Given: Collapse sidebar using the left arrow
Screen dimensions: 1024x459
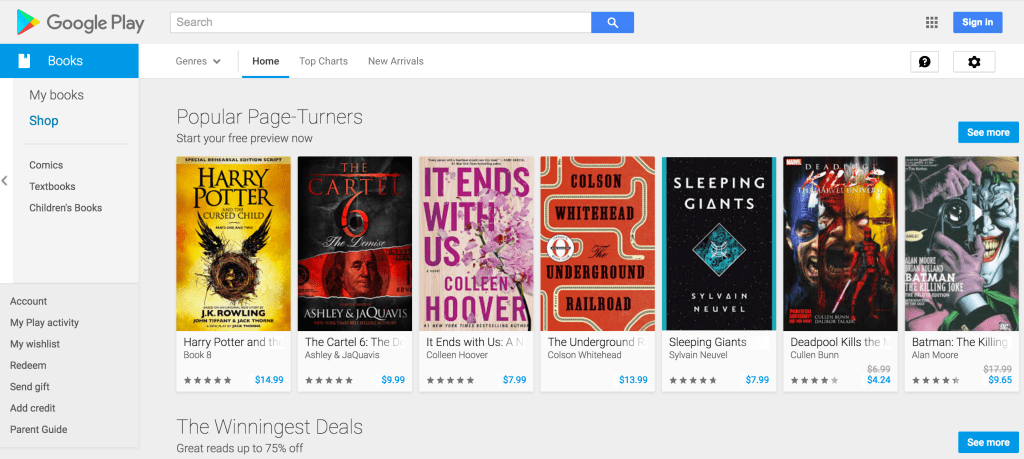Looking at the screenshot, I should coord(5,181).
